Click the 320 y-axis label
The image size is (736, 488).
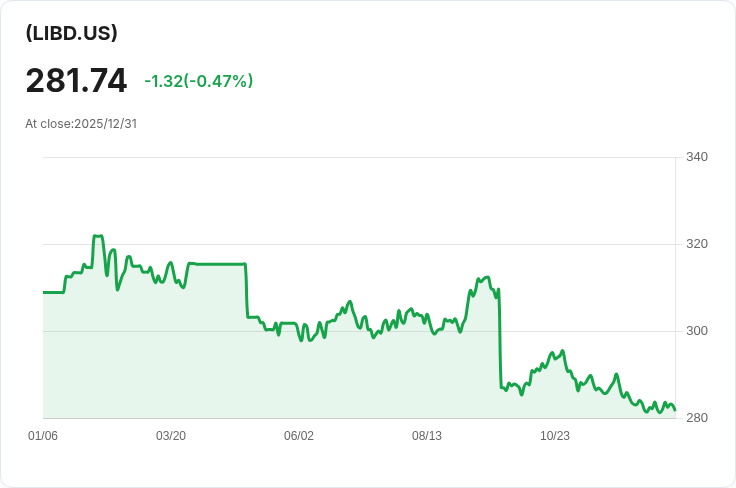click(697, 244)
